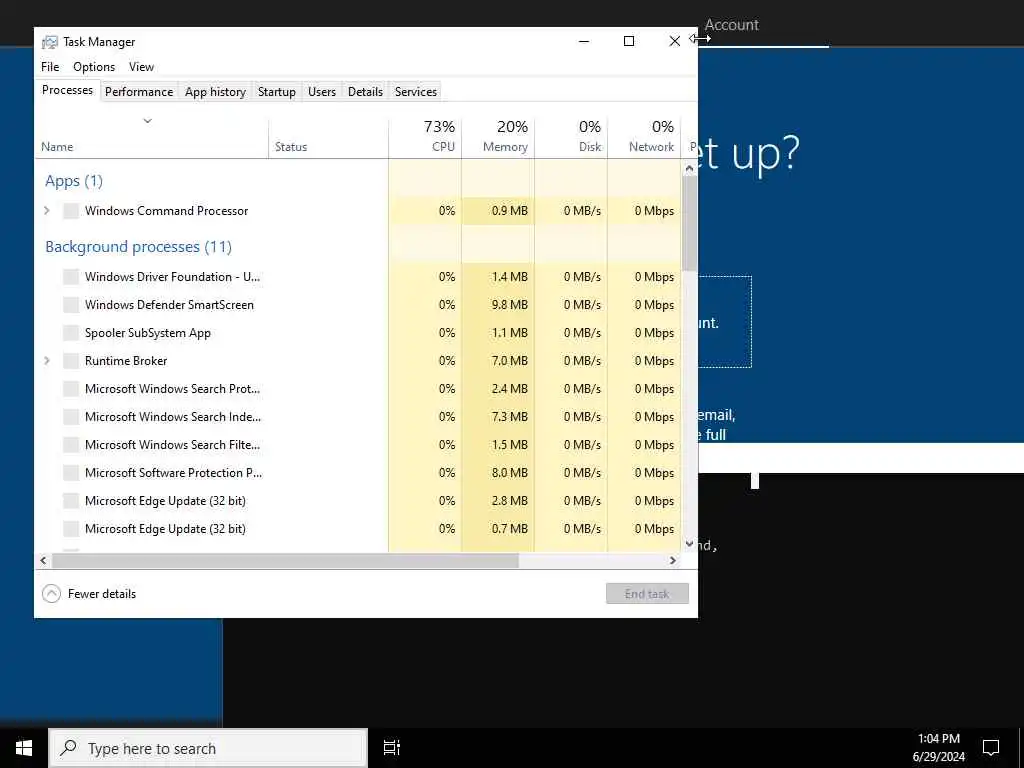Click the scroll down arrow of process list

689,544
